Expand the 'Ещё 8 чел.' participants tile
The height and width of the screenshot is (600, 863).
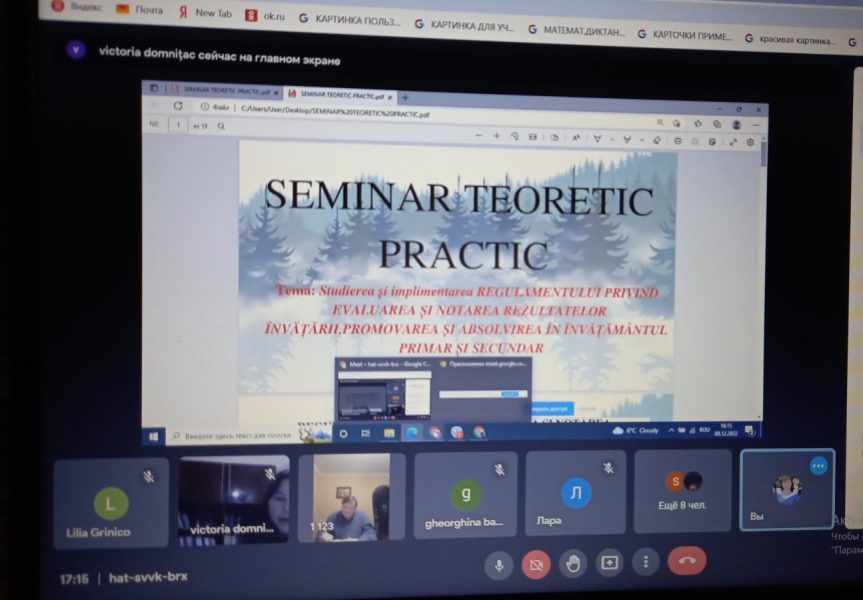click(683, 491)
